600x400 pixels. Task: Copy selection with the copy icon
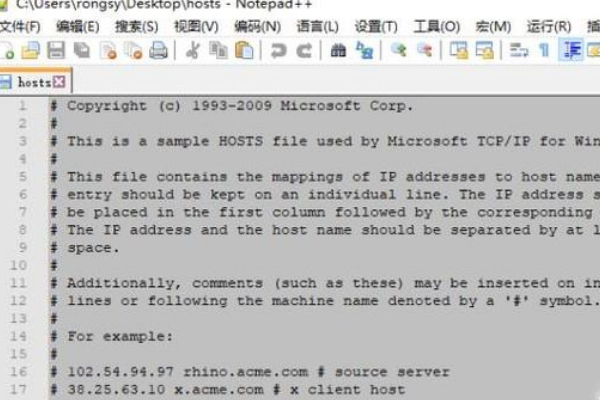(x=218, y=50)
